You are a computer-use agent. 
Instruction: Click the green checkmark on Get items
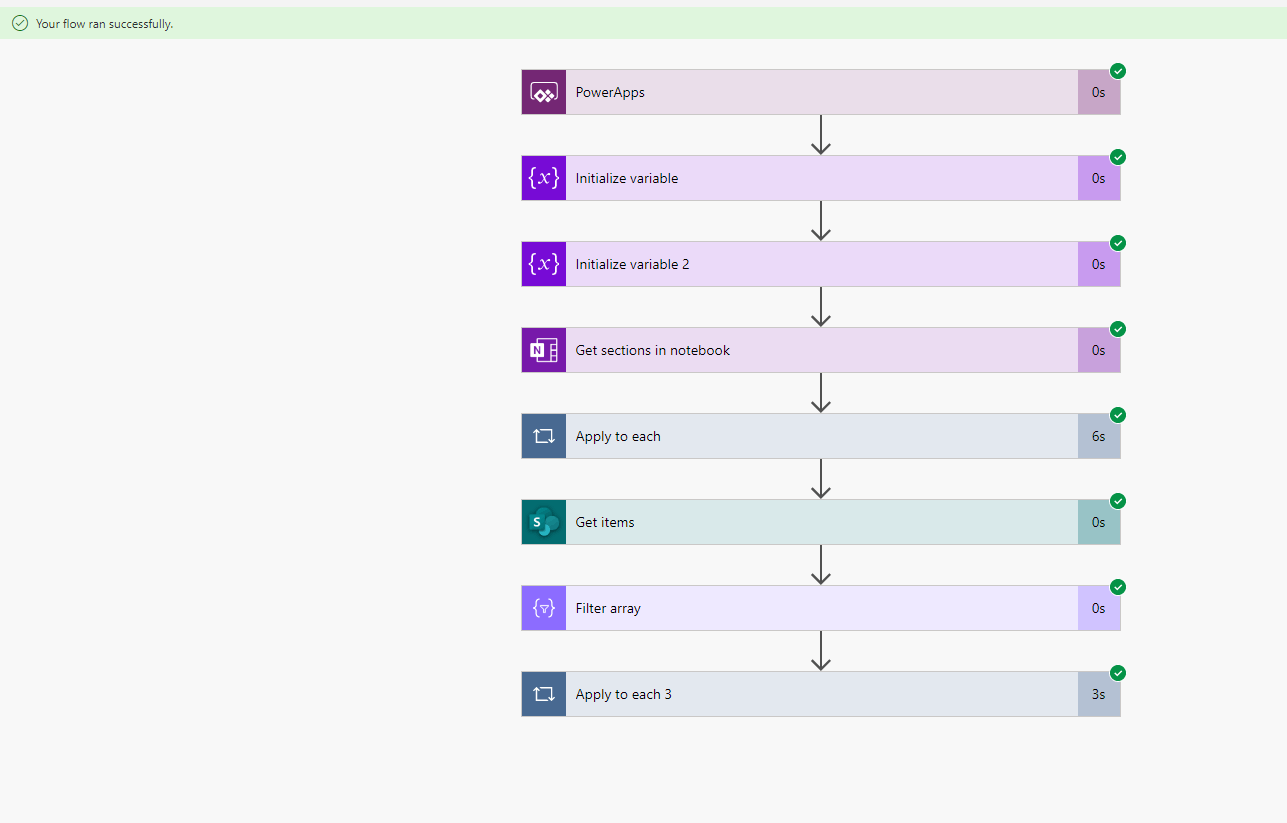[x=1117, y=501]
